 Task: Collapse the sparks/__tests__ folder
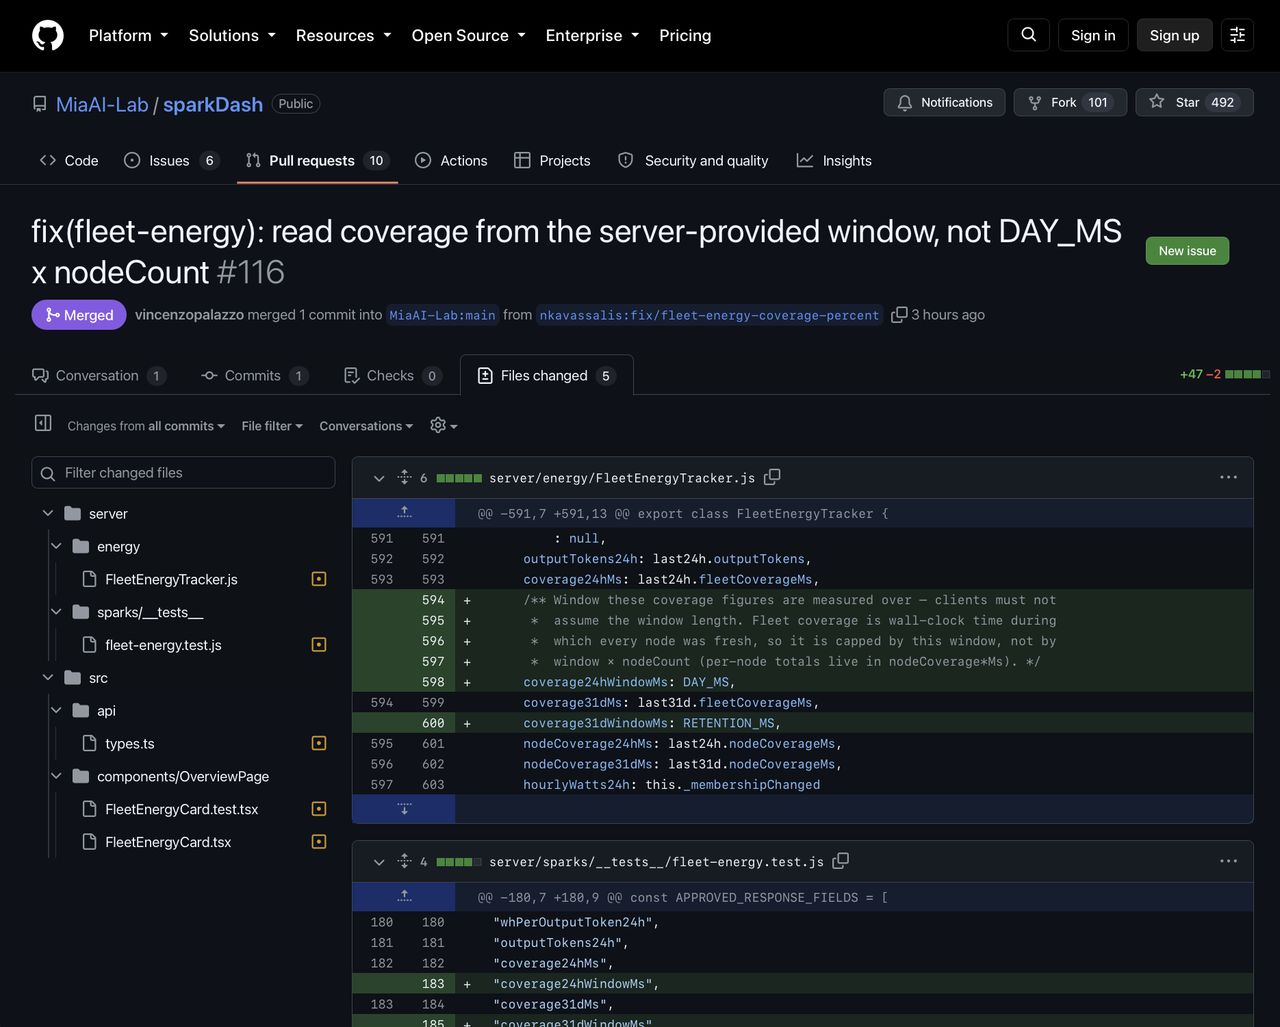click(56, 612)
